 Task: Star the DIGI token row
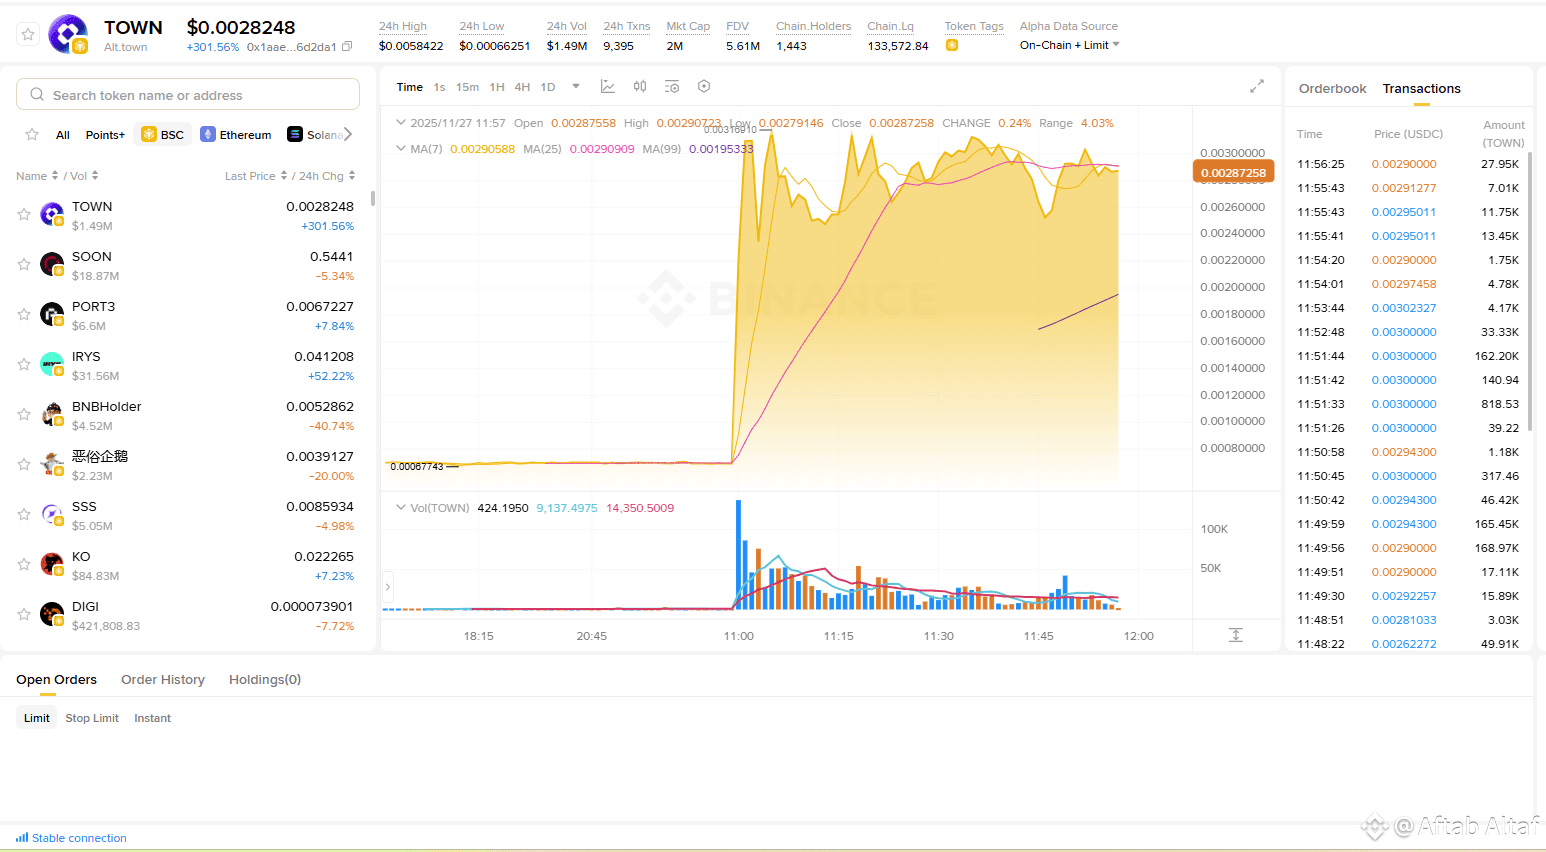click(x=24, y=614)
